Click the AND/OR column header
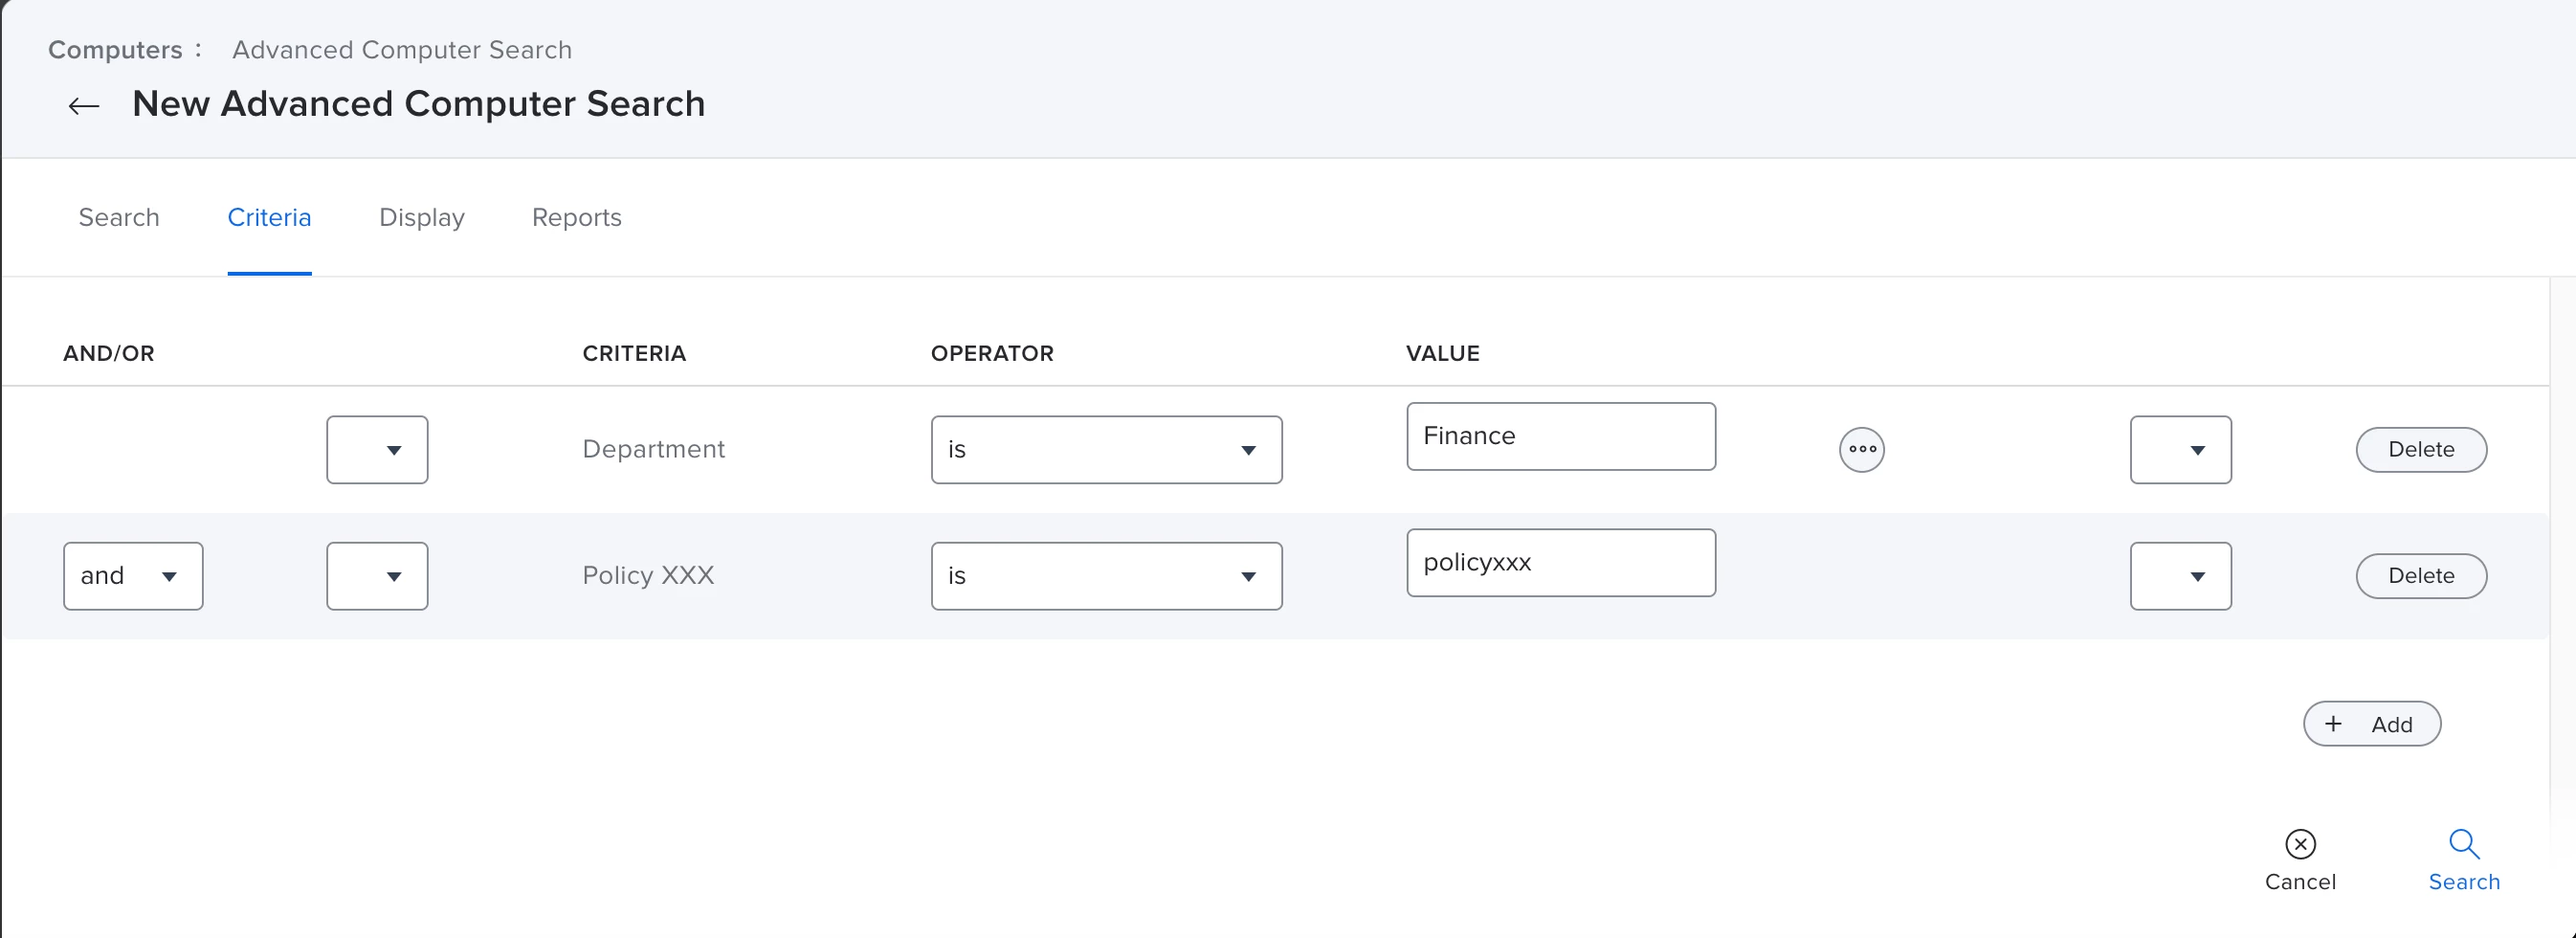Screen dimensions: 2576x938 (x=109, y=353)
